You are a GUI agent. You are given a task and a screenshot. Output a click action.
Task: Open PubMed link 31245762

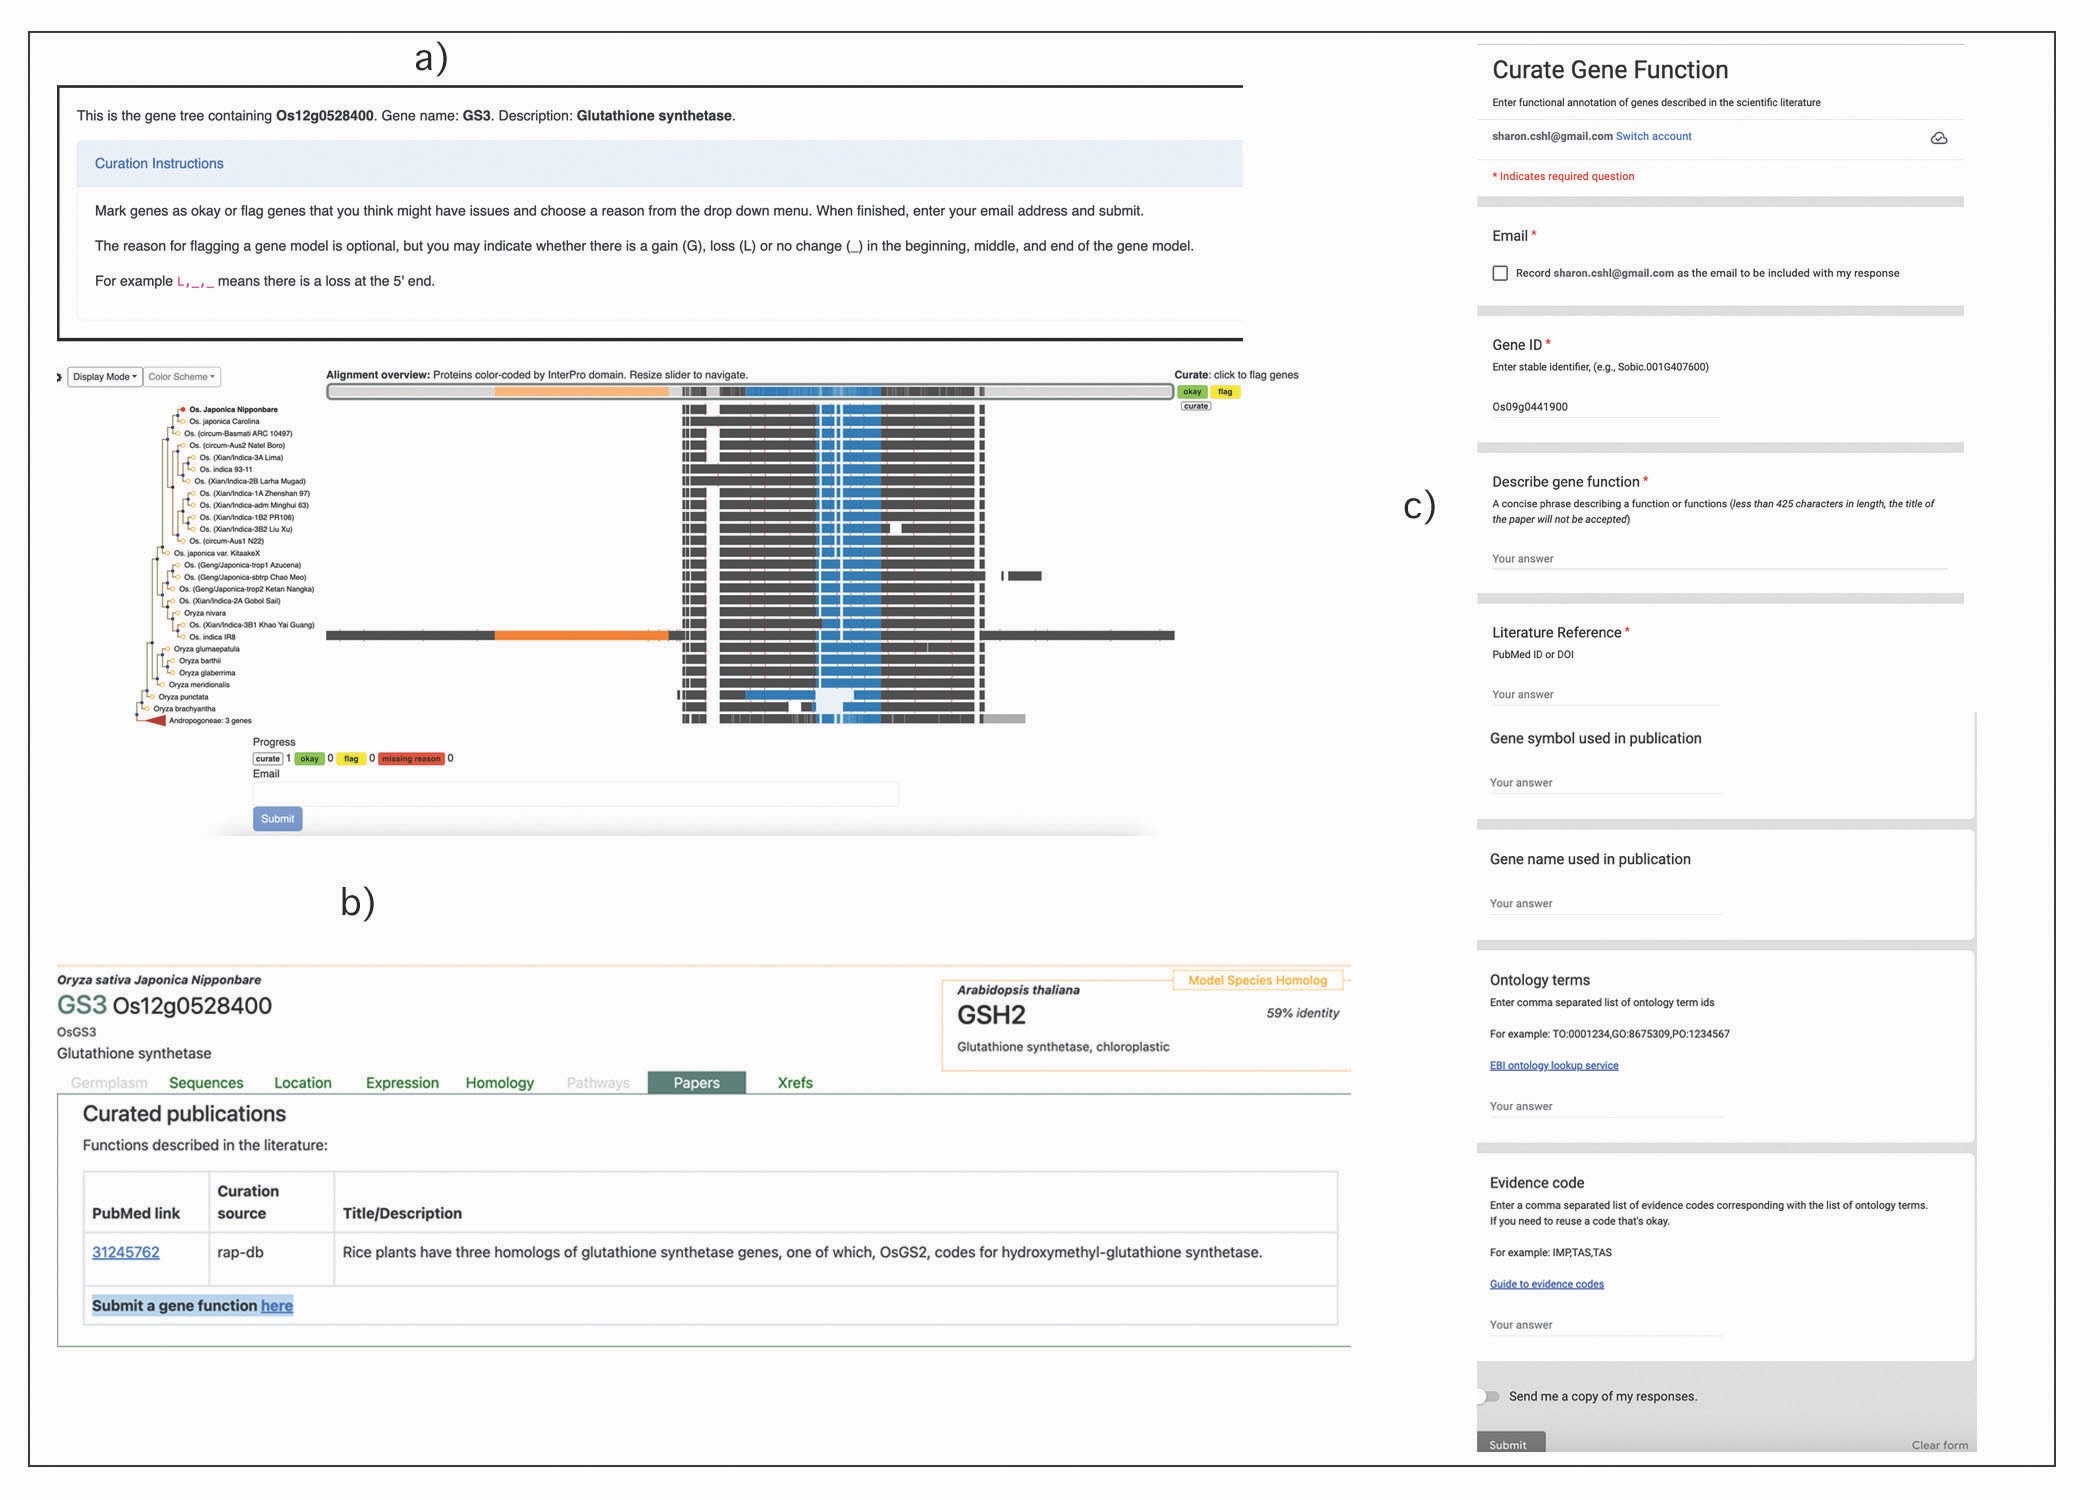126,1252
